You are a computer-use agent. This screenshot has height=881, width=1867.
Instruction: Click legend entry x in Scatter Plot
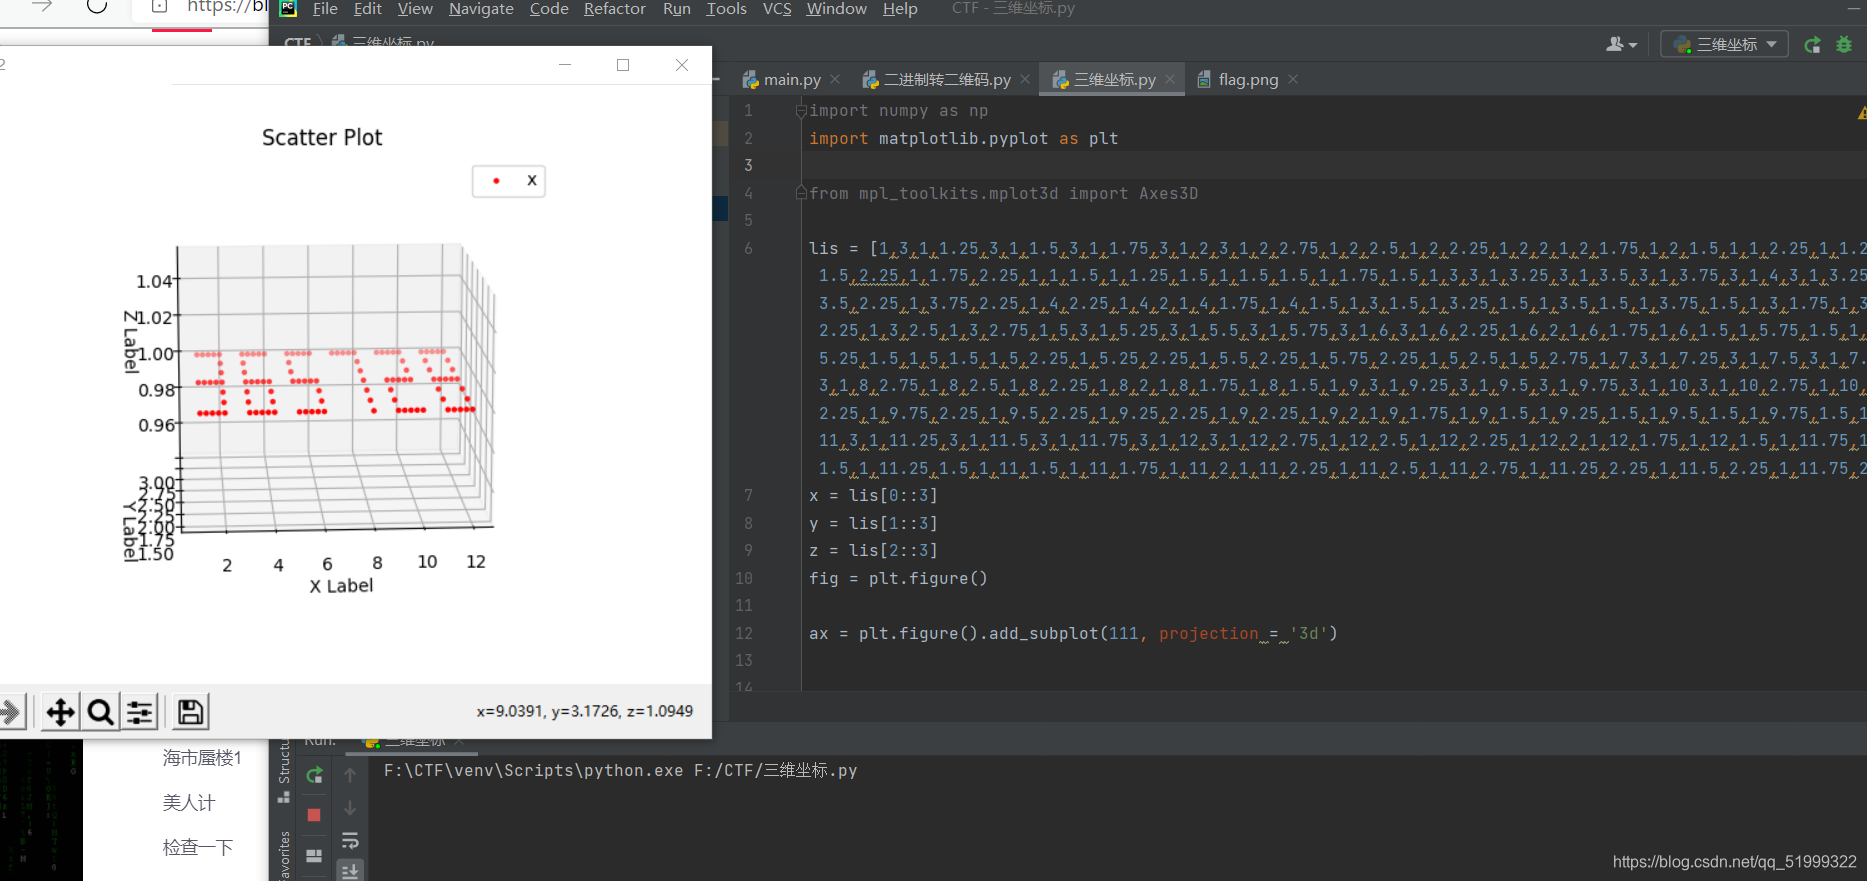point(509,181)
